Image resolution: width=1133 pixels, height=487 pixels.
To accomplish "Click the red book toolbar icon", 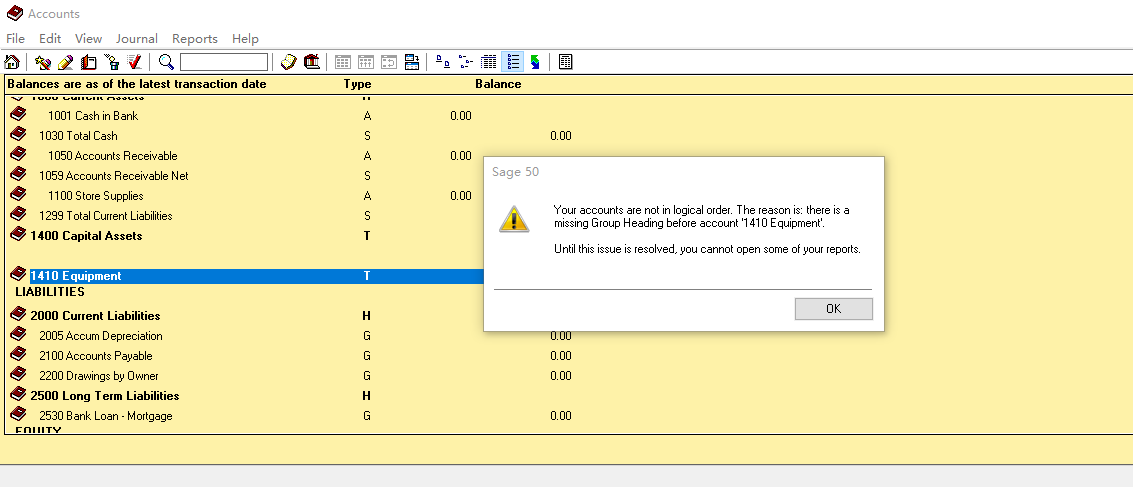I will point(88,62).
